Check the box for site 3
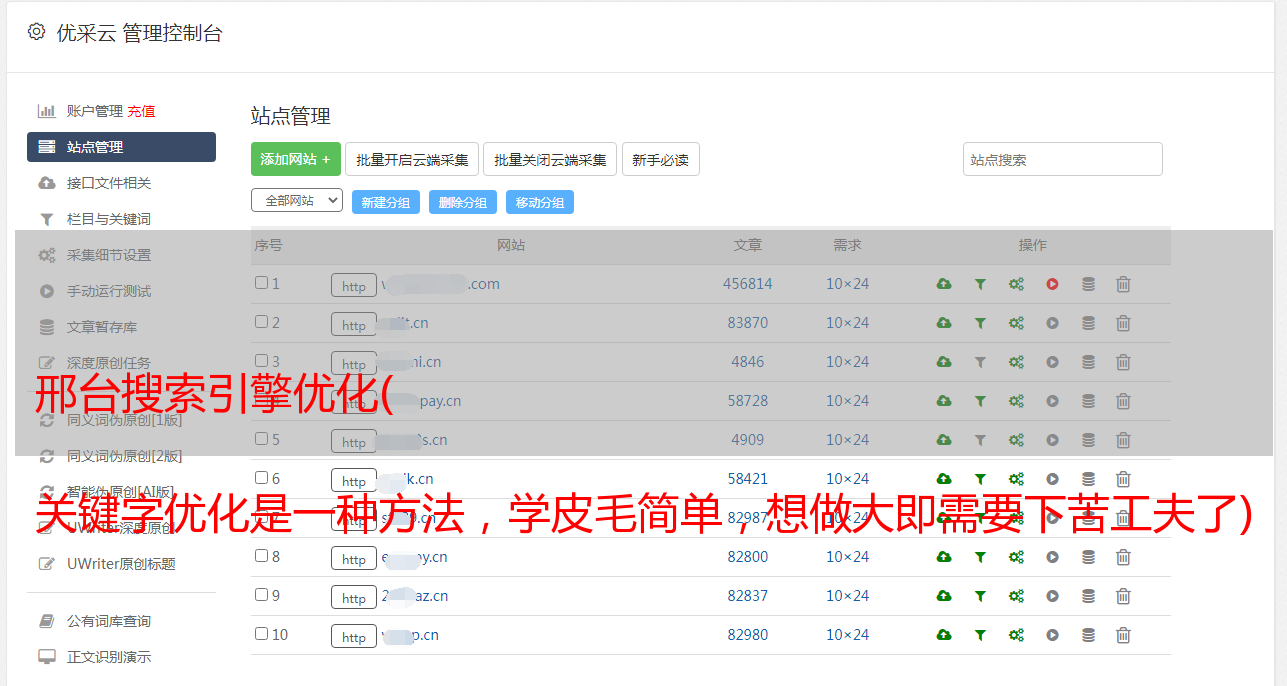The height and width of the screenshot is (686, 1287). pos(261,361)
